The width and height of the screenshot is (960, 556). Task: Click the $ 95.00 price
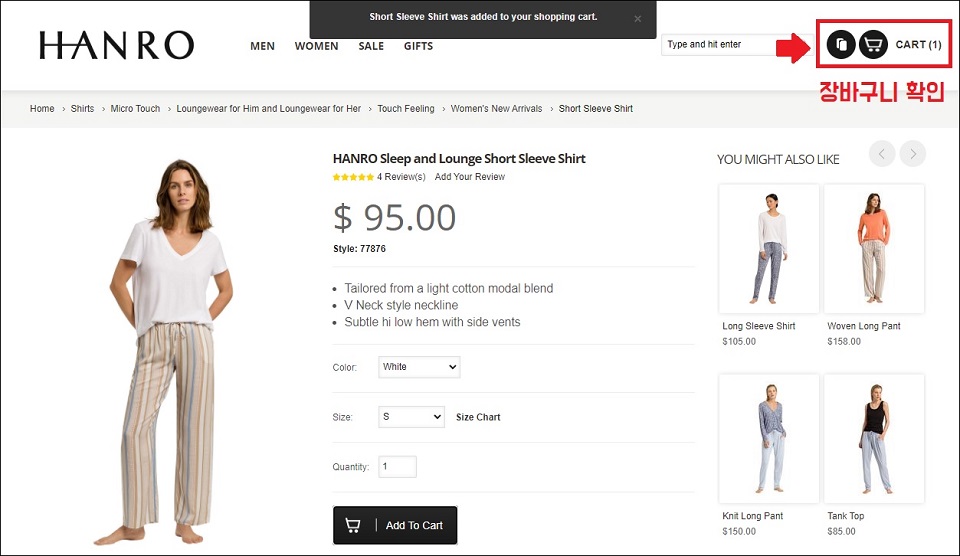[395, 217]
